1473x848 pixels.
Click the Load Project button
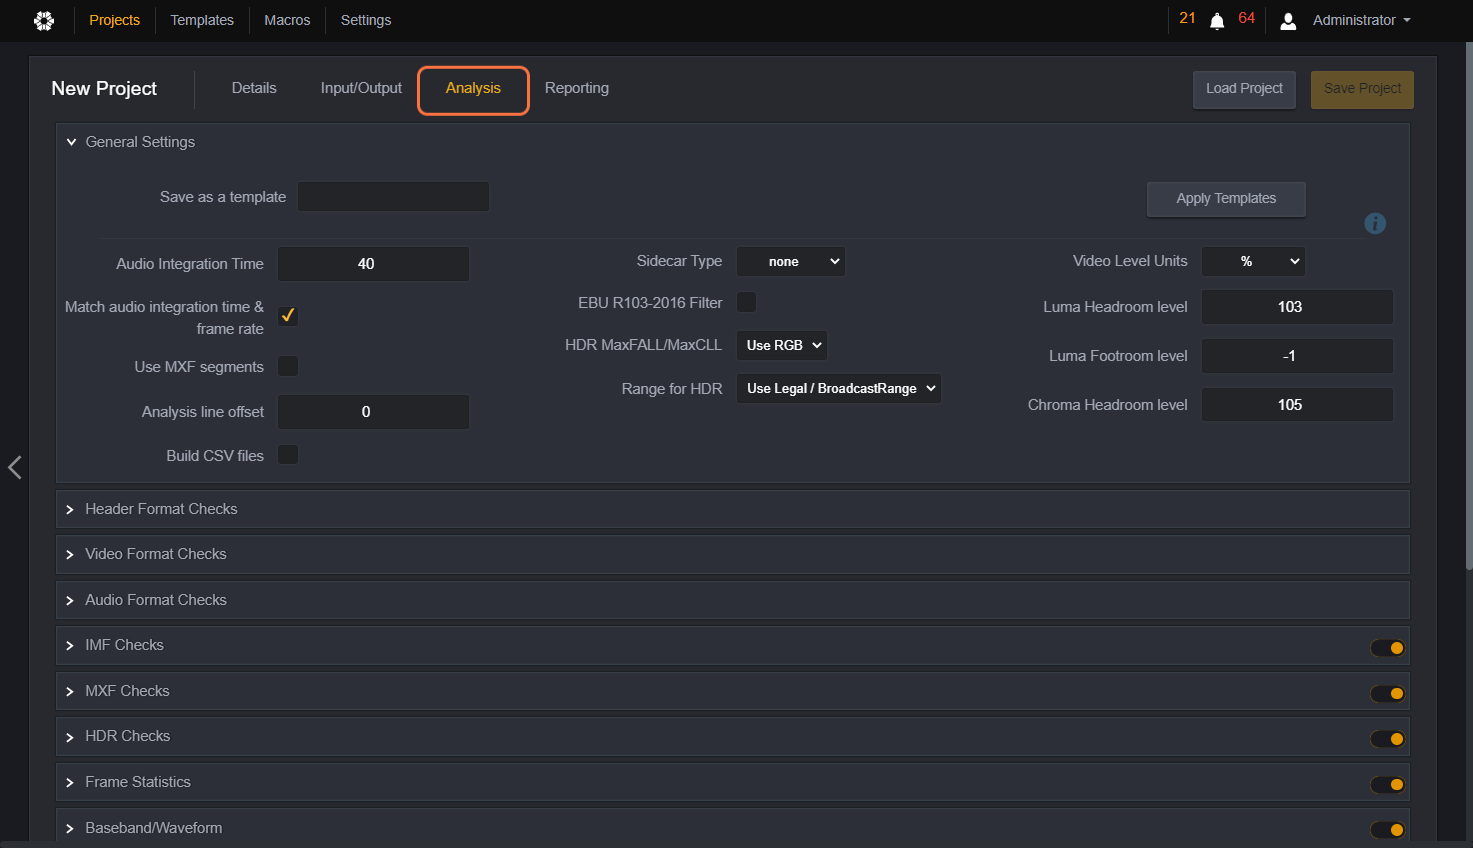click(x=1244, y=89)
